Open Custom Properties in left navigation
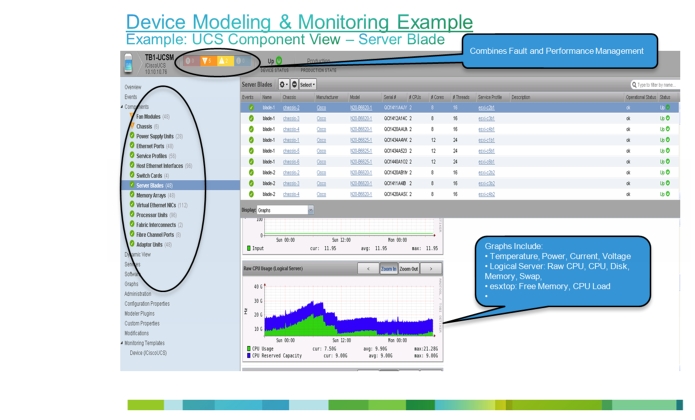 142,323
